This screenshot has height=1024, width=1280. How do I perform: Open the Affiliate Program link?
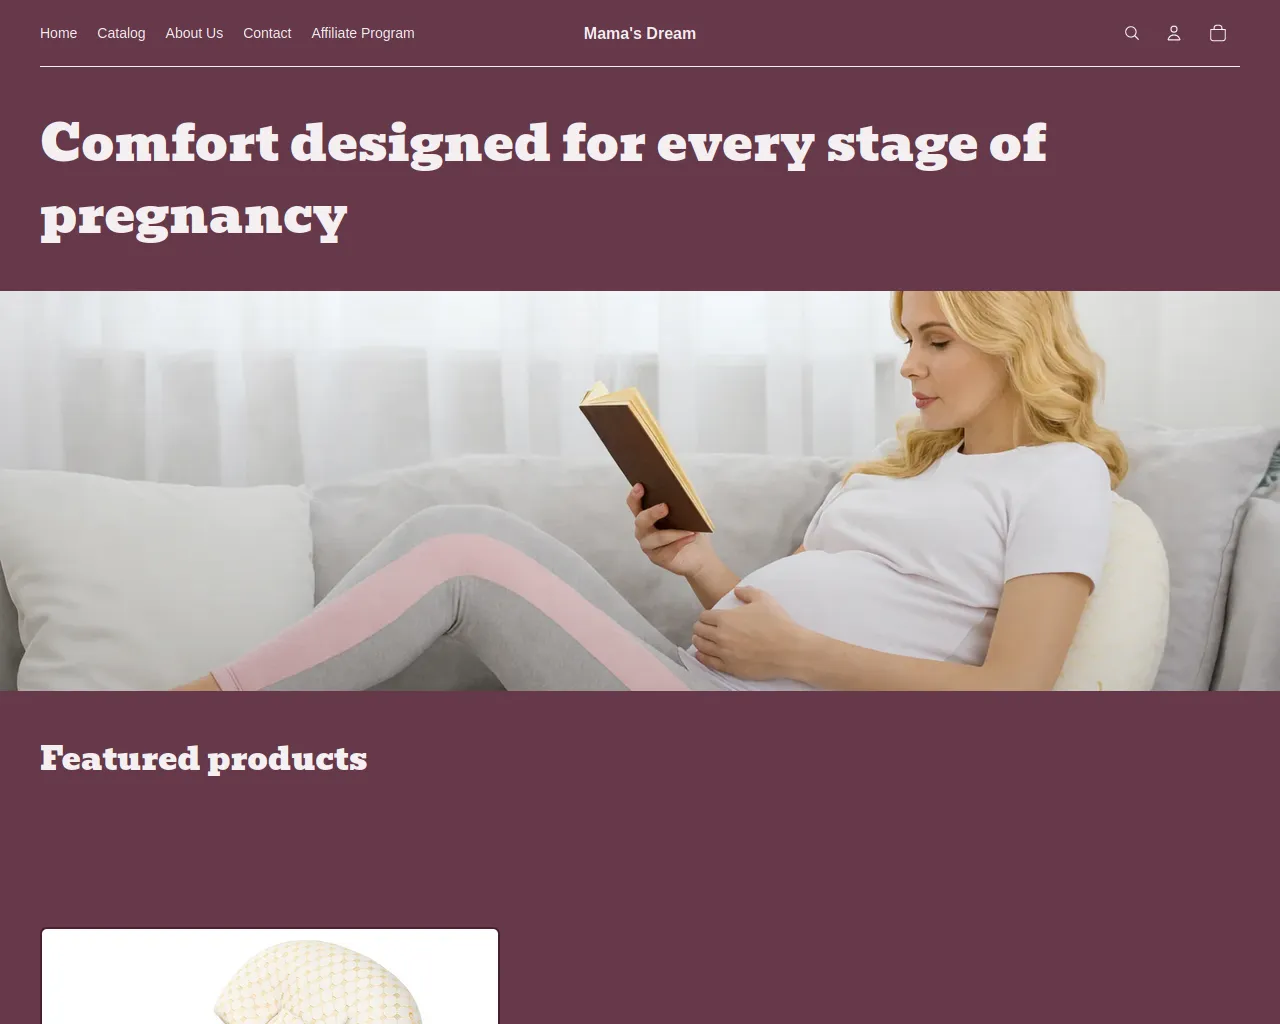pyautogui.click(x=362, y=33)
